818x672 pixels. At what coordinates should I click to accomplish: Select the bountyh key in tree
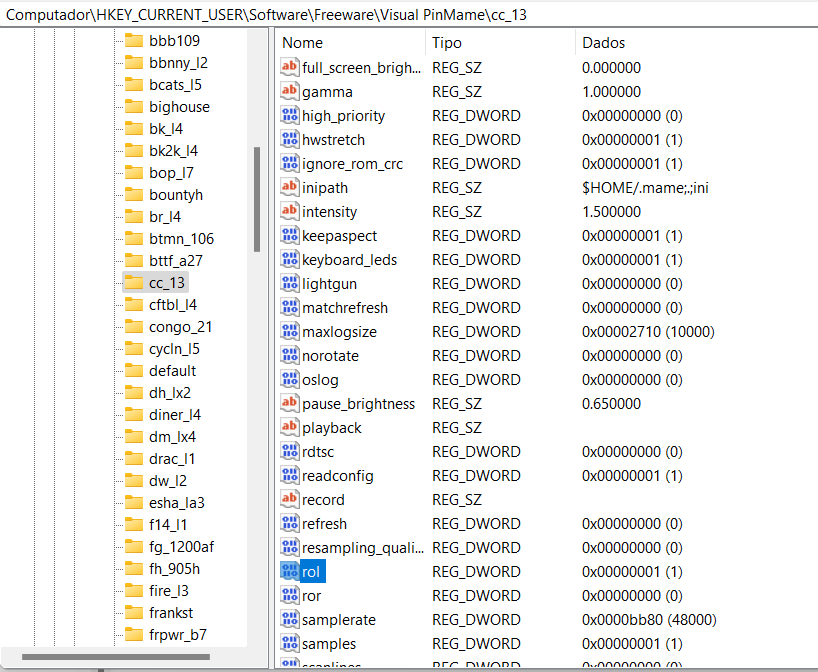176,195
